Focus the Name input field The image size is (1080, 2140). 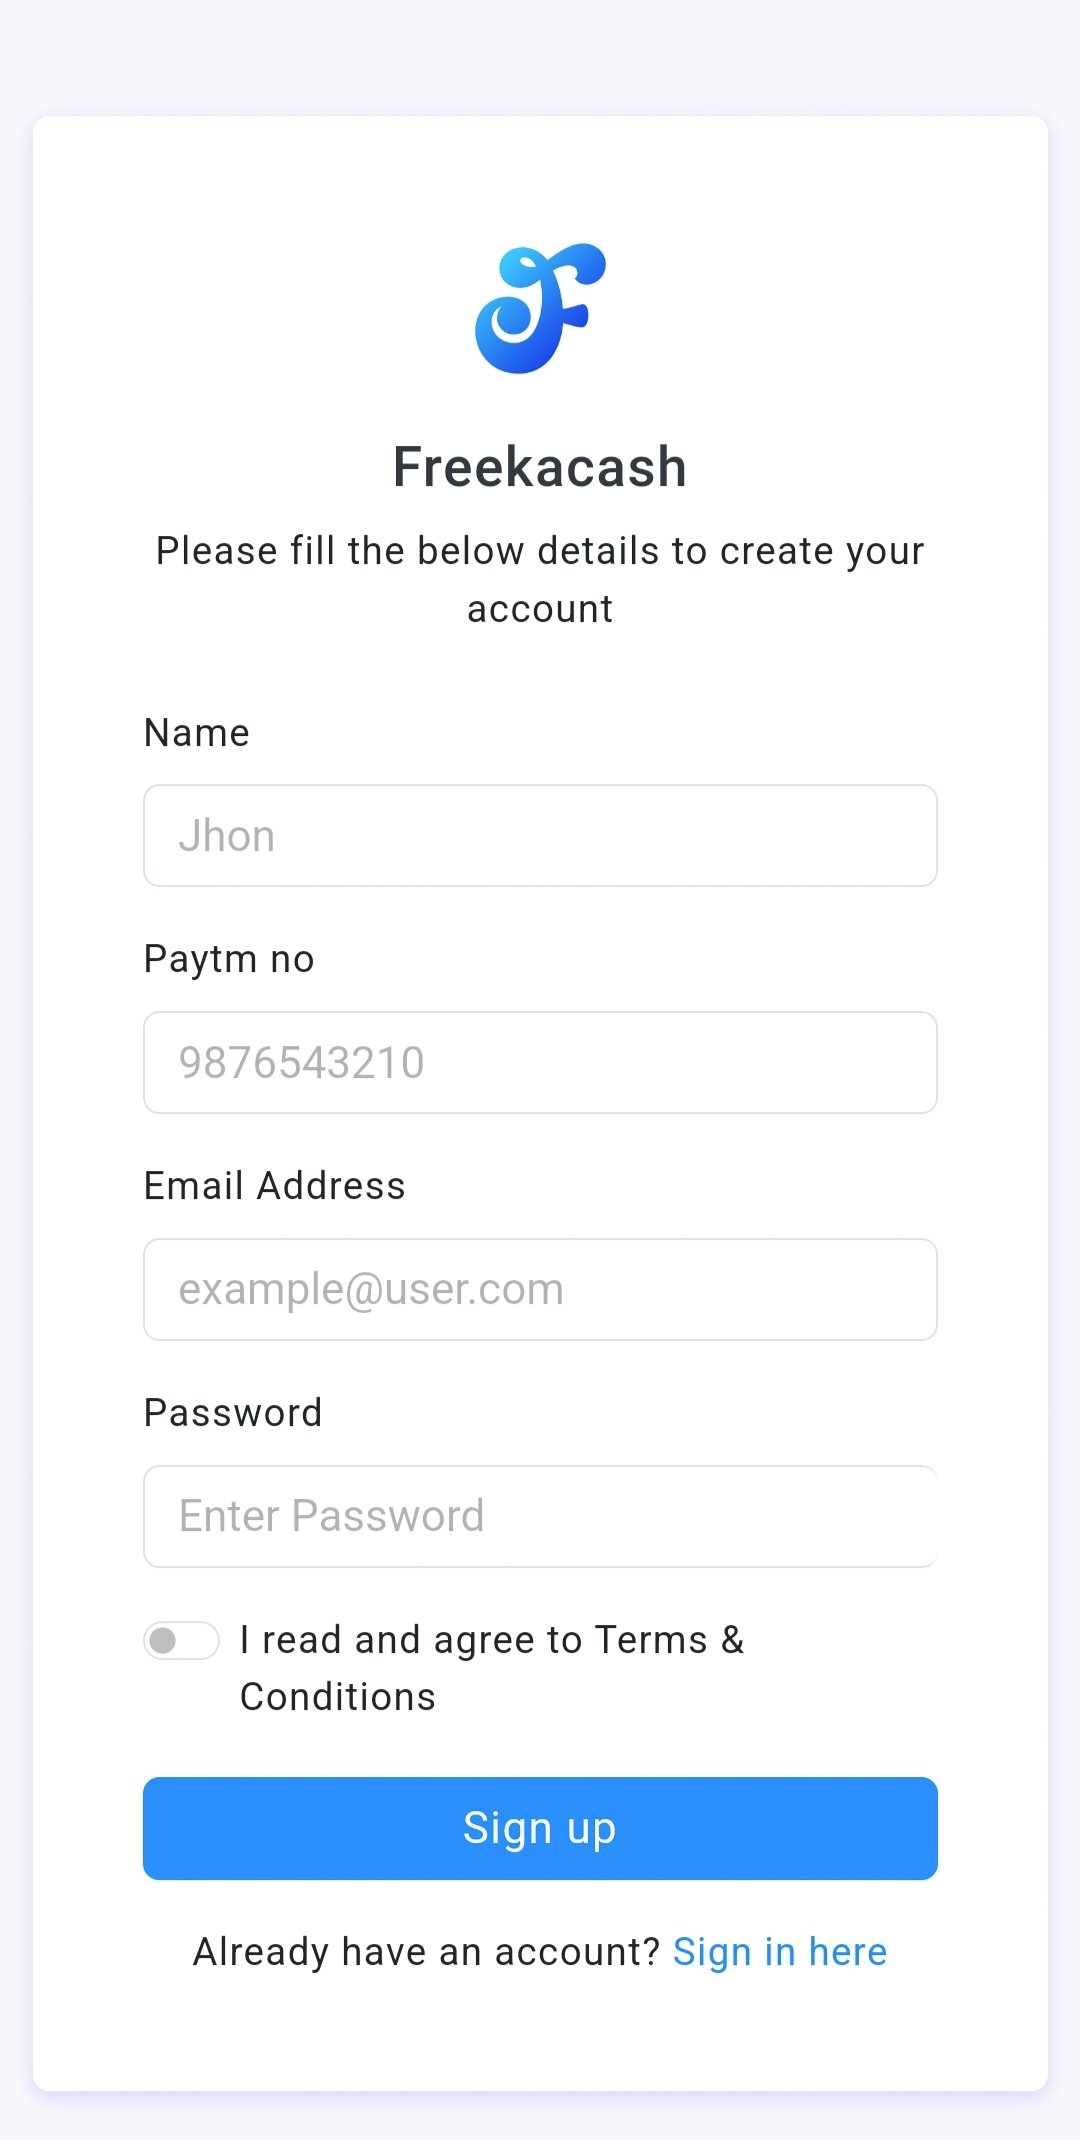pos(540,836)
